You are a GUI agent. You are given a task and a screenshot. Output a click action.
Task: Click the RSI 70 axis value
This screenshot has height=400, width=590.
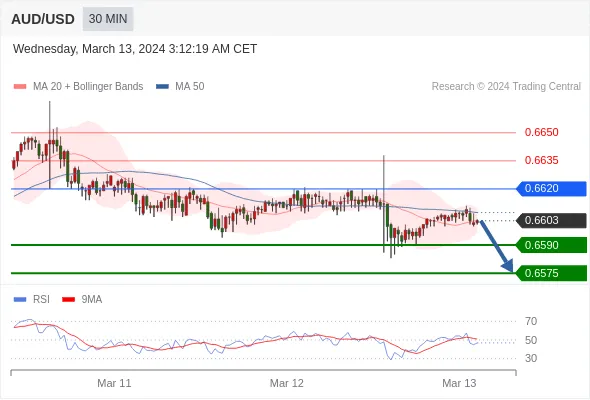tap(531, 321)
